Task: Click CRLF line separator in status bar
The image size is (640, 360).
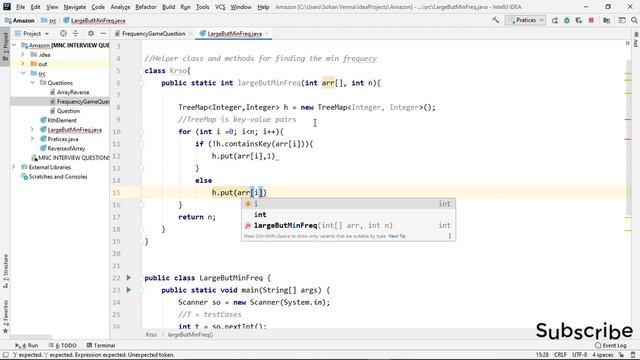Action: coord(560,355)
